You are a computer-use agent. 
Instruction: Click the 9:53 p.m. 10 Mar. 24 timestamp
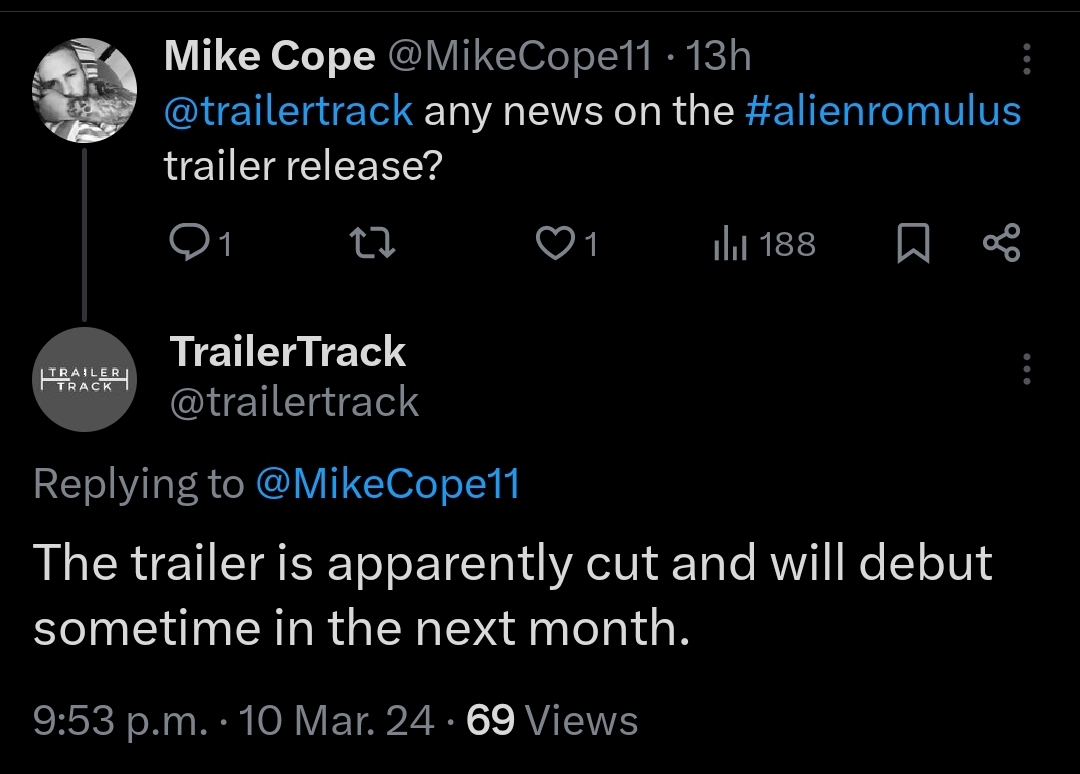click(x=234, y=721)
